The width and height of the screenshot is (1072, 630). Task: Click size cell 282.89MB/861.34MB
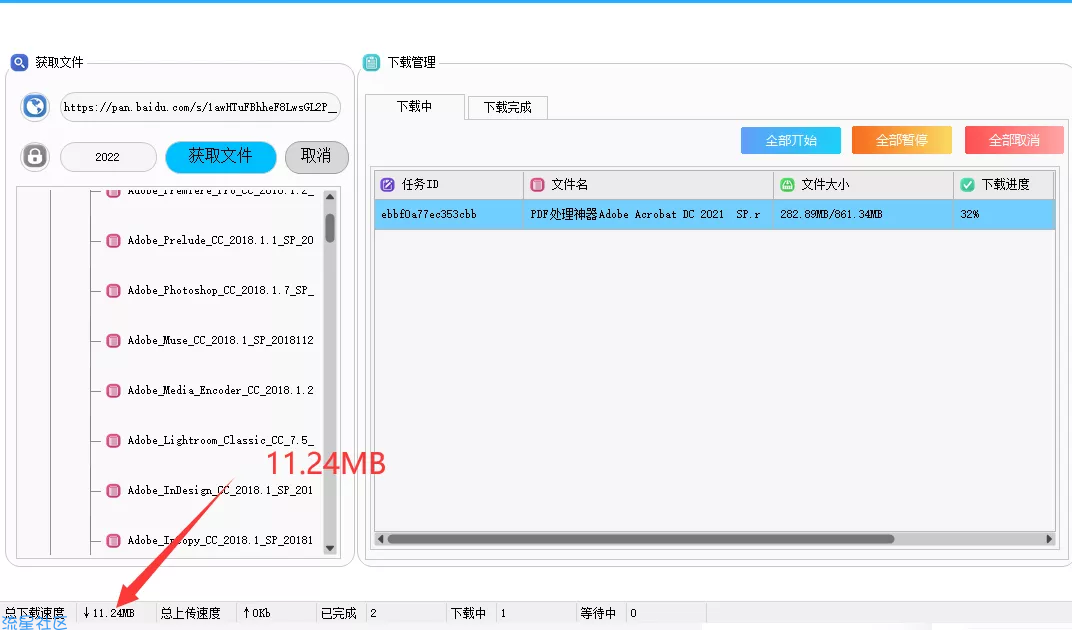pyautogui.click(x=863, y=214)
